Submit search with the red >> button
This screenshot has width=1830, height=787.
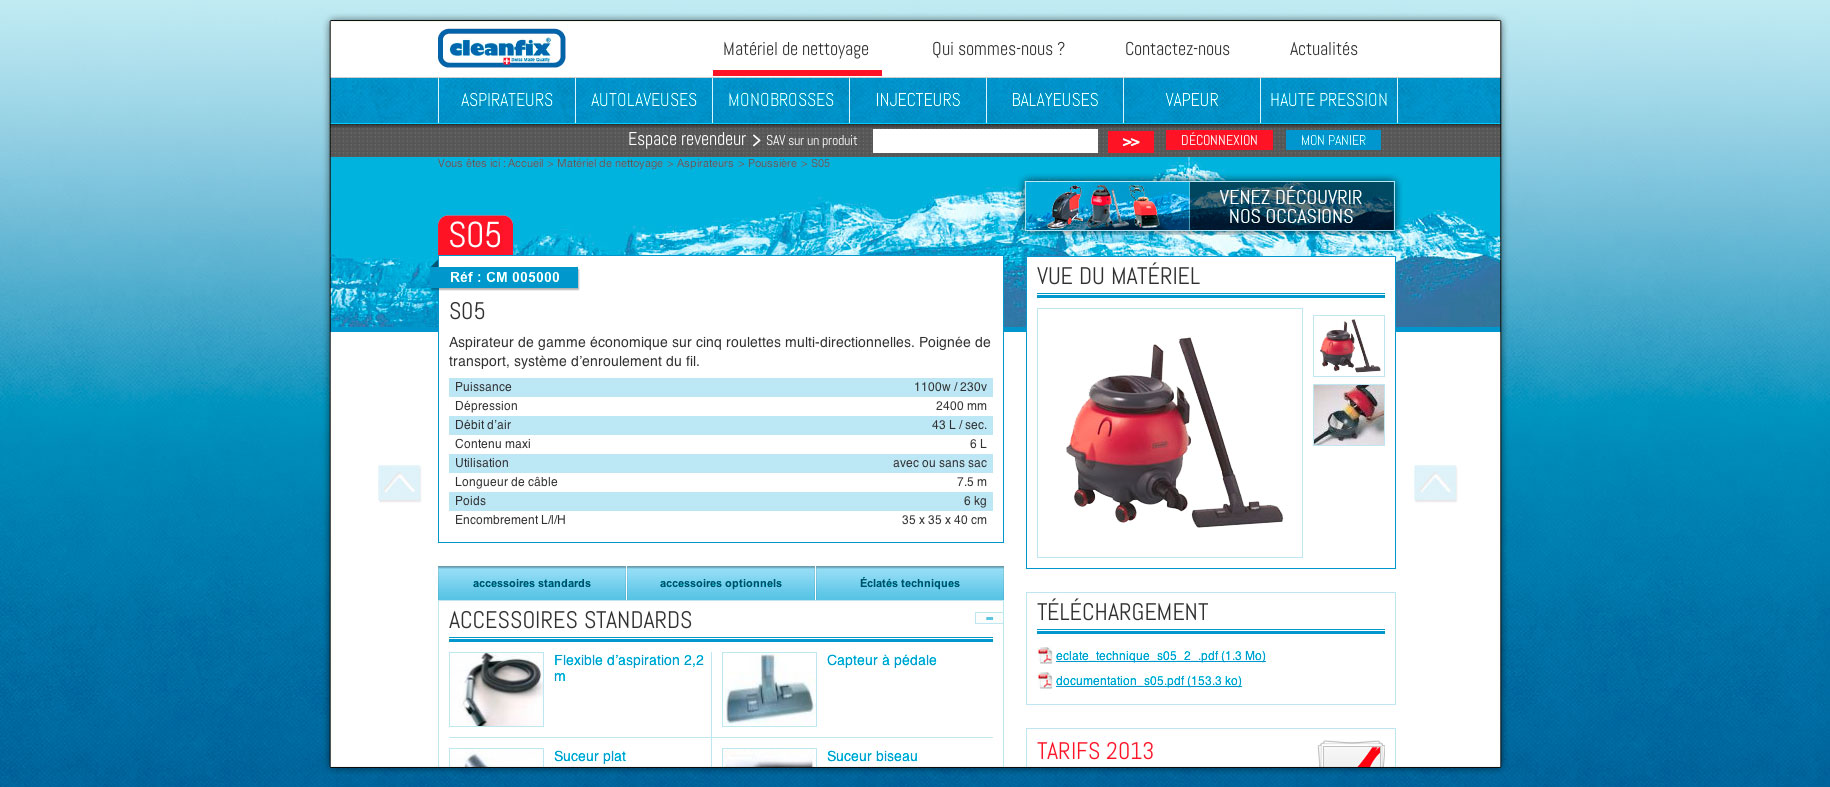[x=1130, y=142]
